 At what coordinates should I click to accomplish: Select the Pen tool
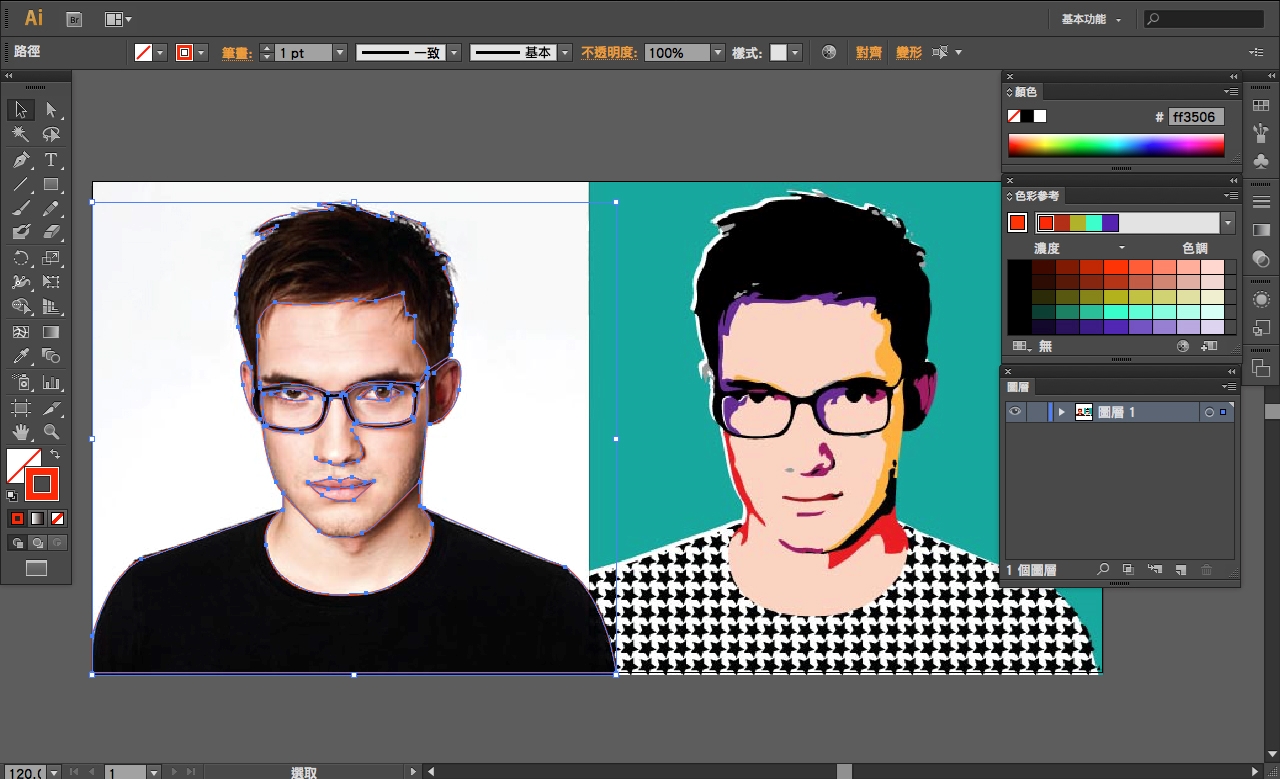(x=20, y=160)
